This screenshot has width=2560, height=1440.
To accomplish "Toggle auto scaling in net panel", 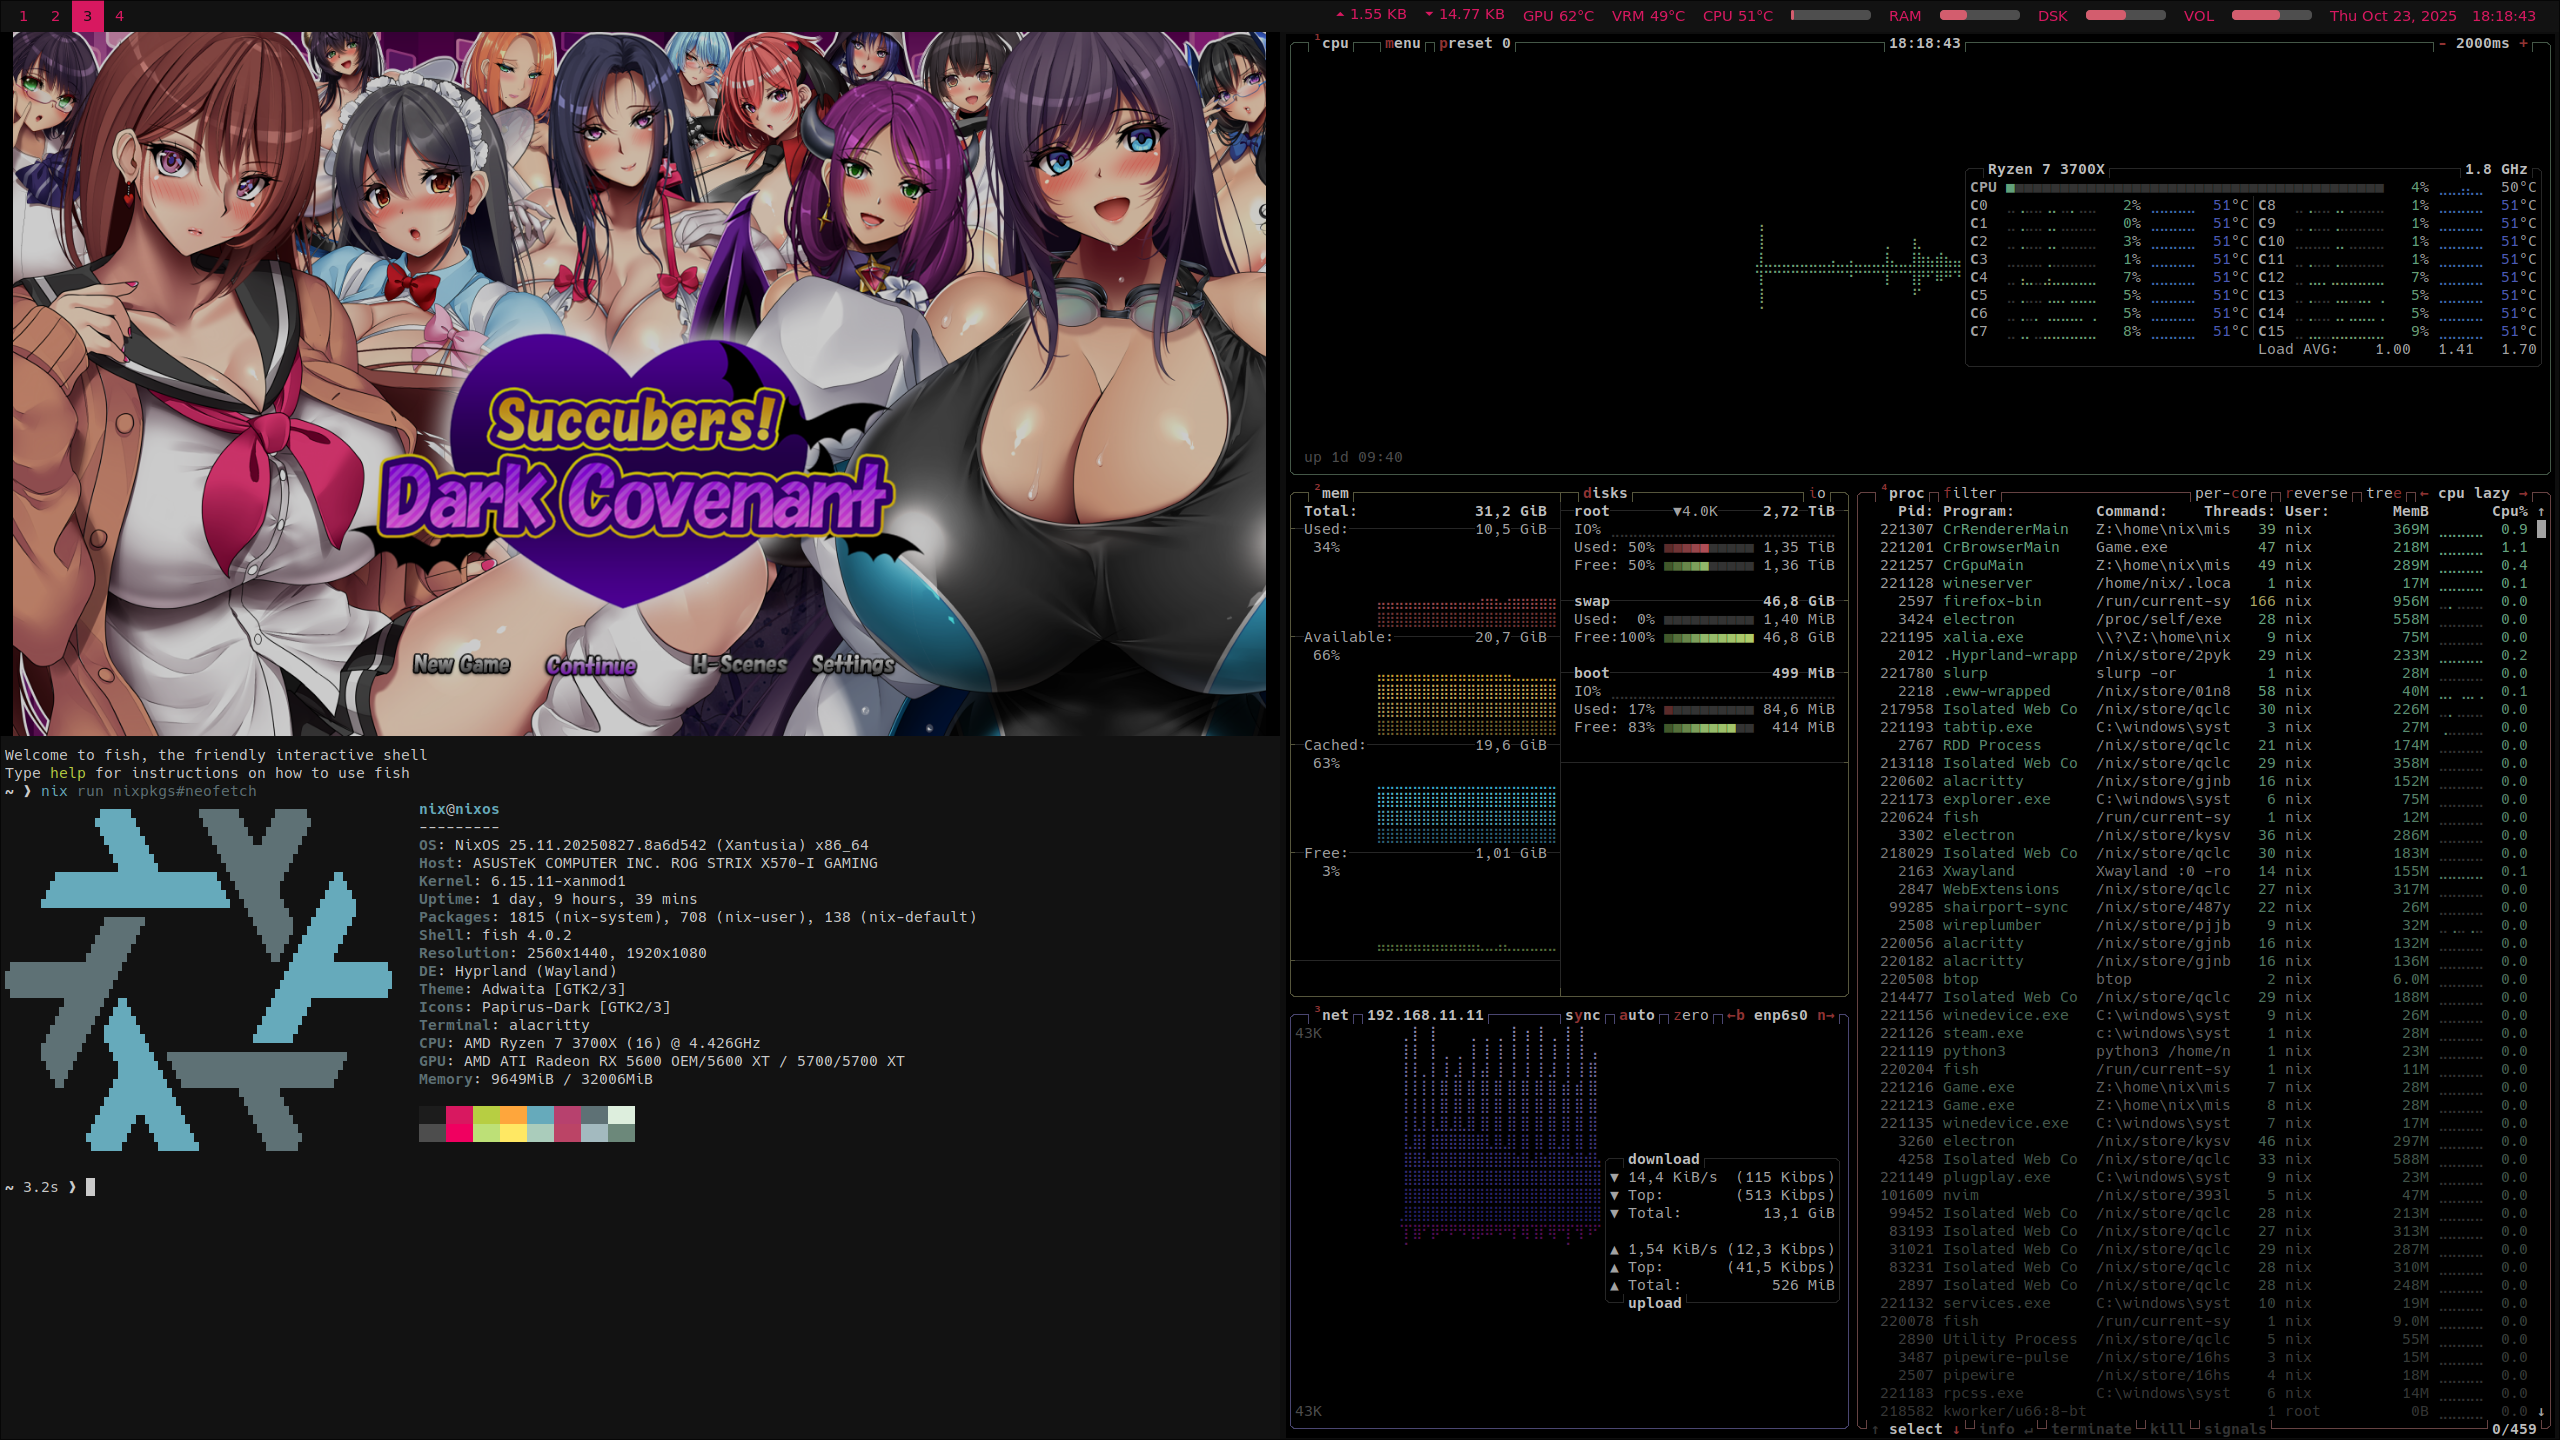I will pyautogui.click(x=1636, y=1015).
